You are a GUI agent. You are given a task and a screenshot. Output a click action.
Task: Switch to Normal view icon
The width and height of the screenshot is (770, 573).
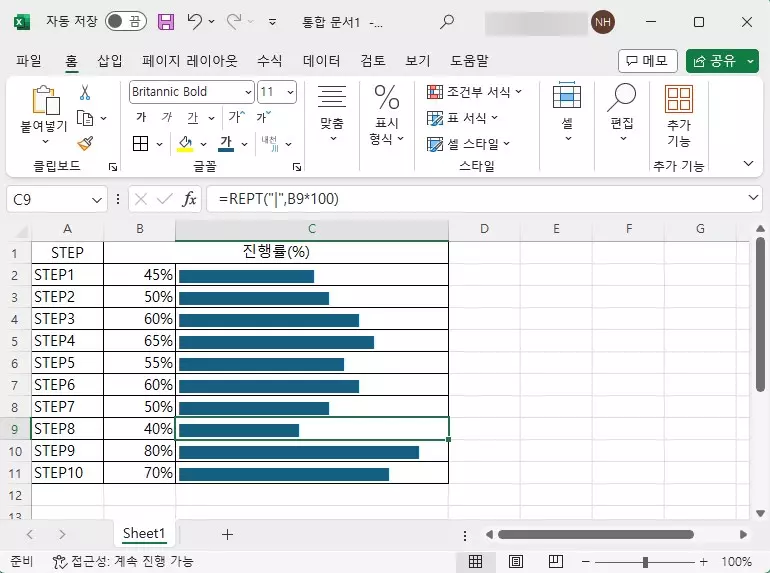[x=475, y=561]
